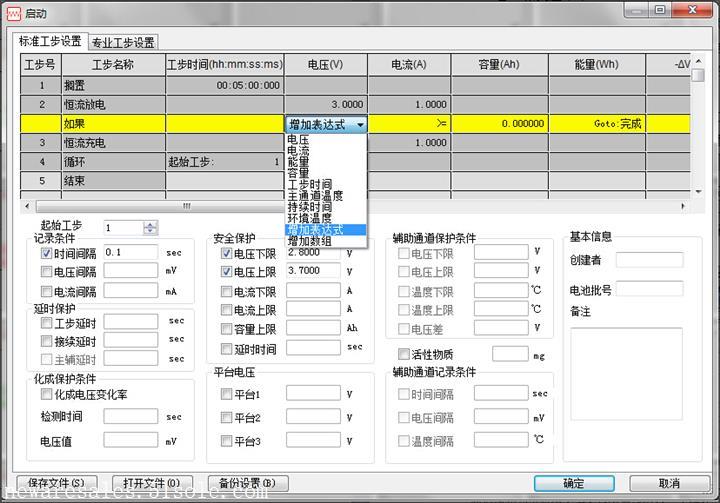Open the 标准工步设置 tab

pos(51,42)
